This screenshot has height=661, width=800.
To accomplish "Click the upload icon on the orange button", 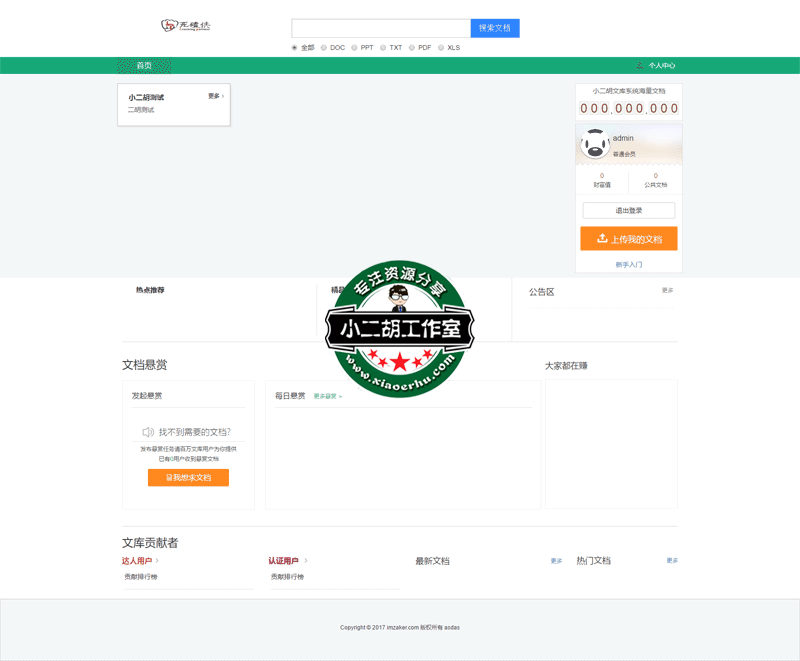I will pos(602,239).
